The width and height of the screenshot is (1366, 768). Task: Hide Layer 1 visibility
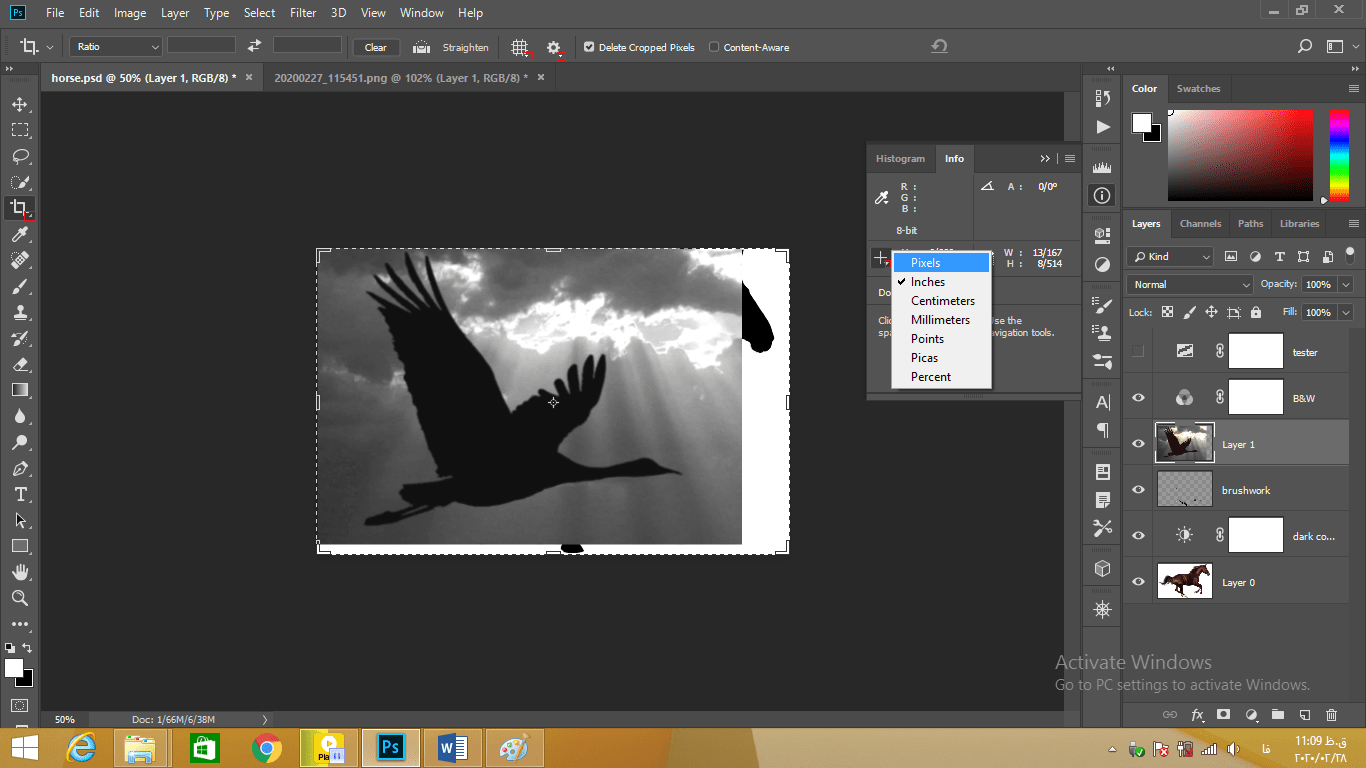pos(1138,443)
